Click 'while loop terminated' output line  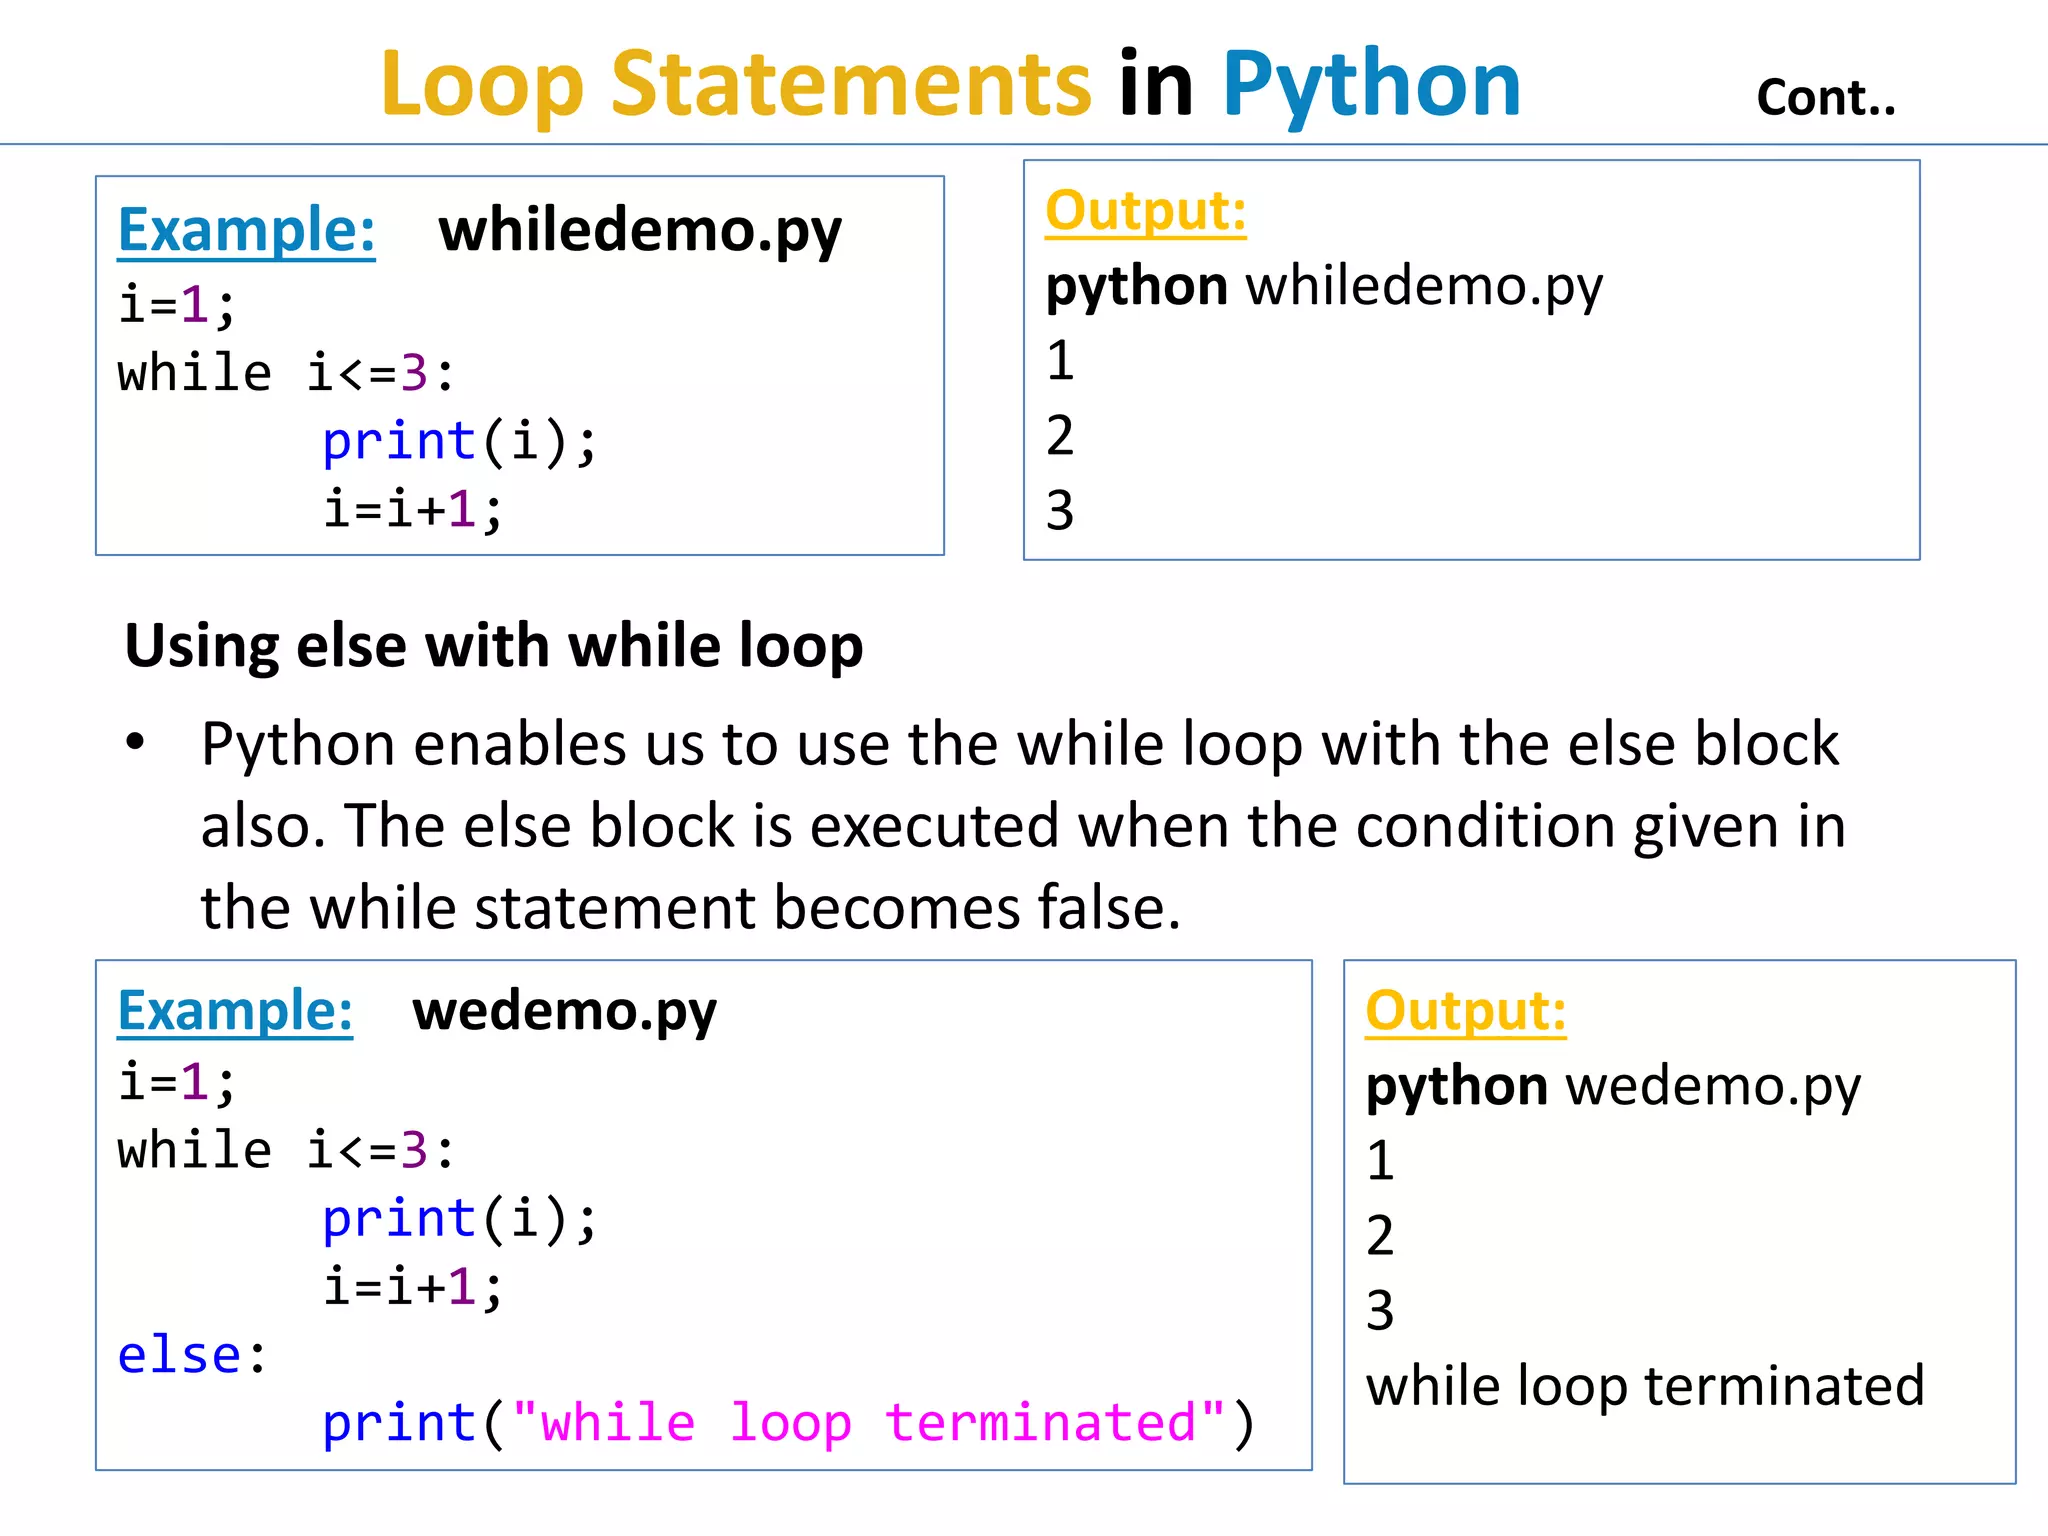(x=1644, y=1386)
